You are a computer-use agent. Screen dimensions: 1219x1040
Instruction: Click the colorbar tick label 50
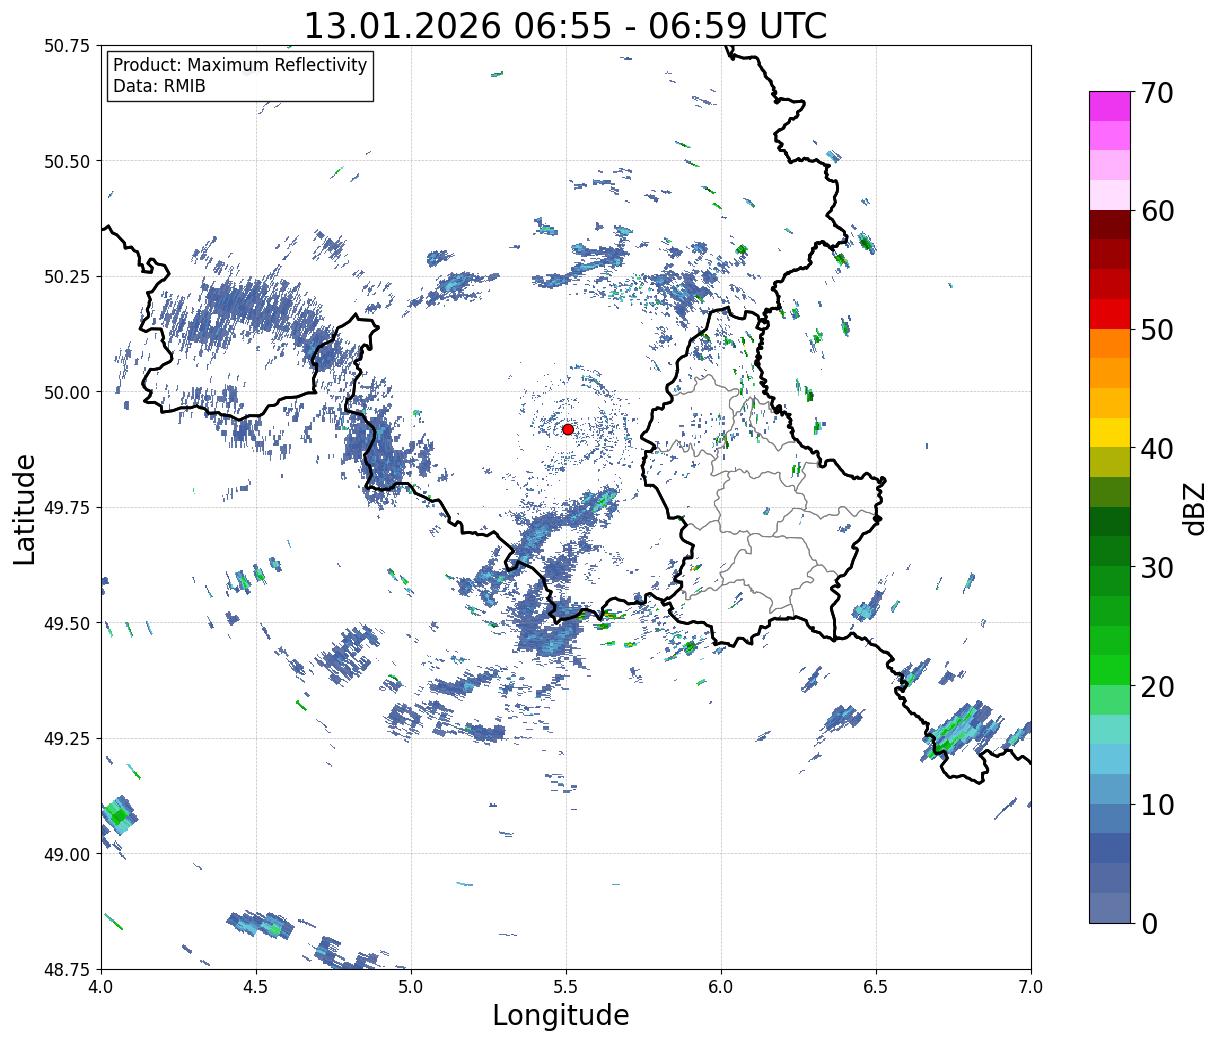pos(1156,330)
